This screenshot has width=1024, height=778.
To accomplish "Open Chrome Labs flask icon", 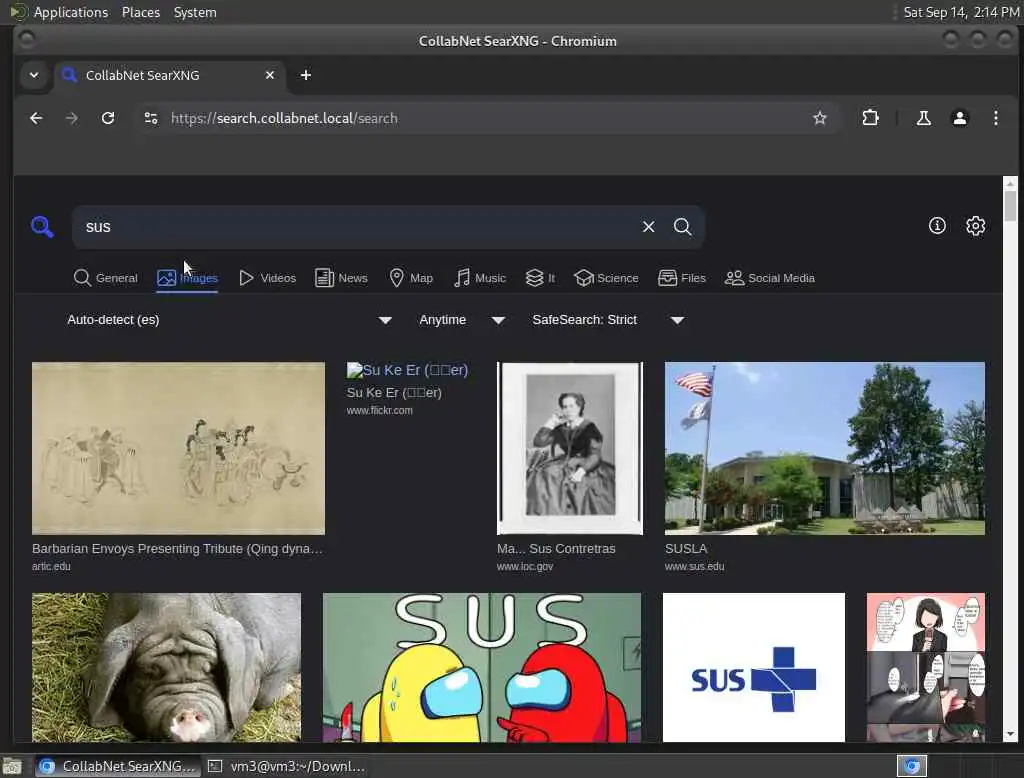I will point(923,118).
